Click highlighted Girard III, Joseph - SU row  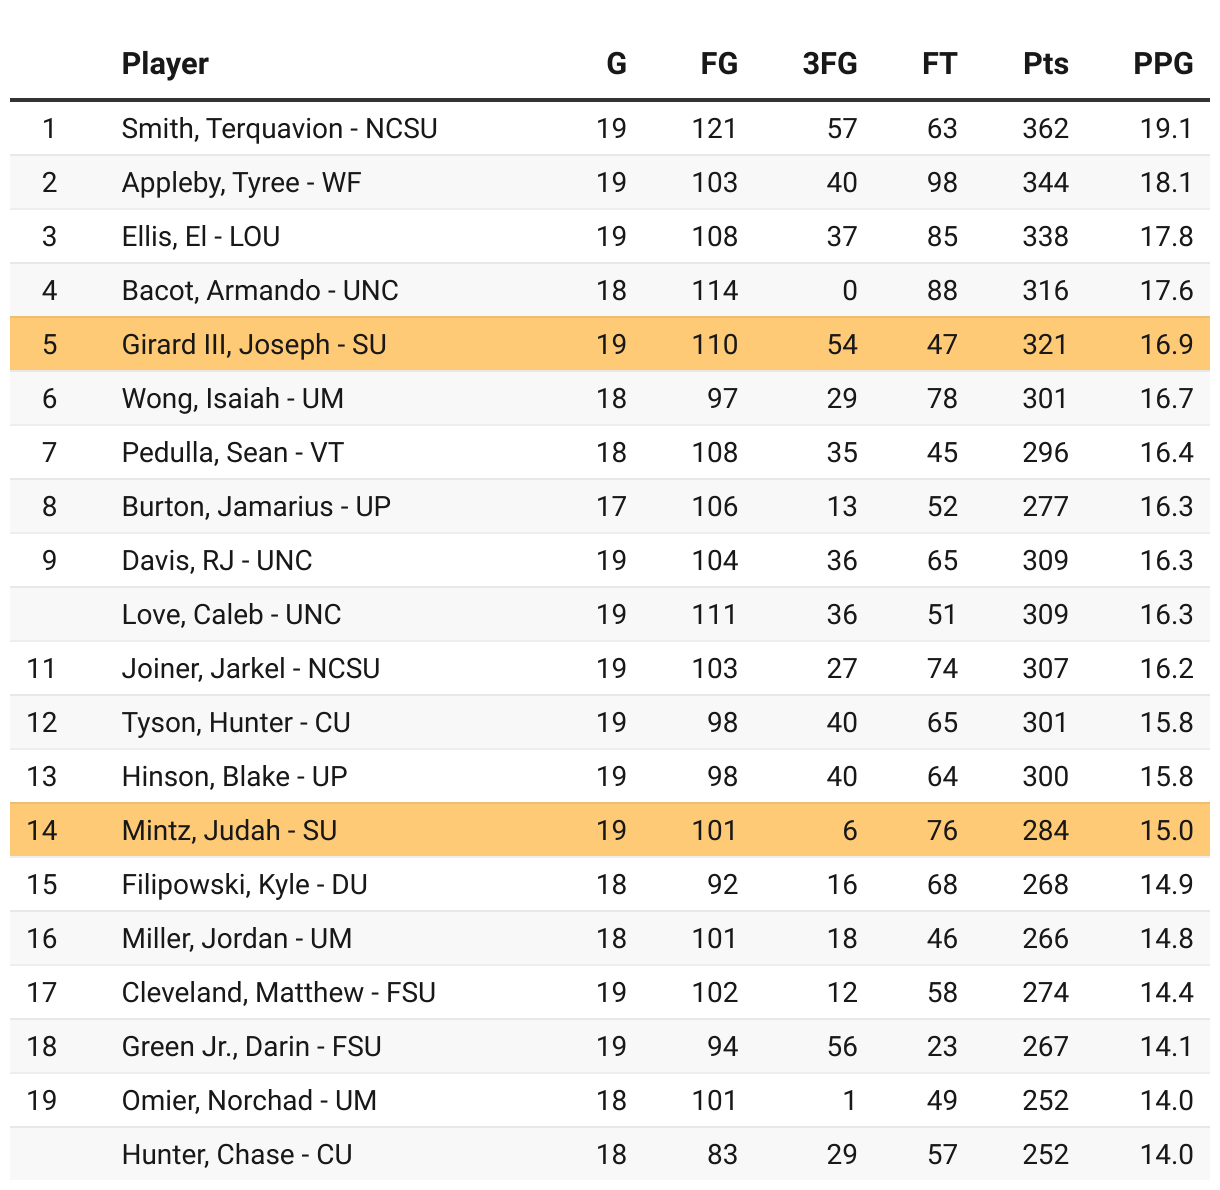pos(610,345)
